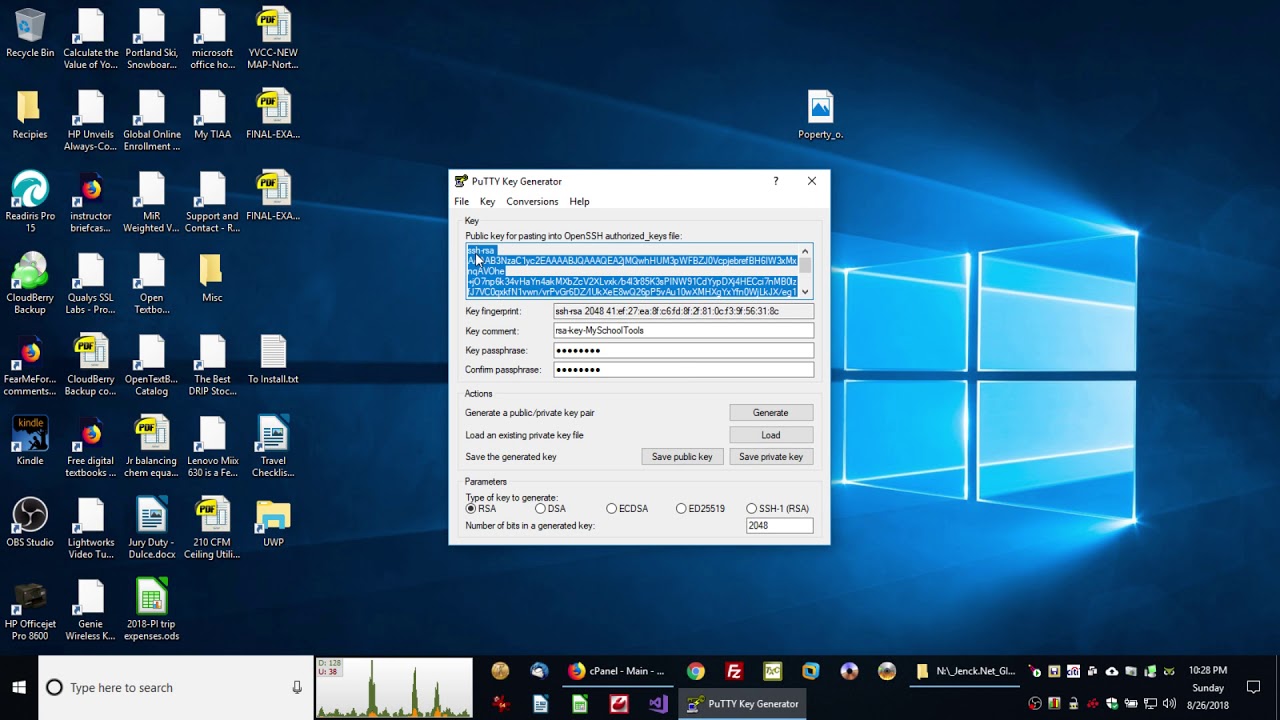Click the Save private key button
The width and height of the screenshot is (1280, 720).
pyautogui.click(x=770, y=457)
